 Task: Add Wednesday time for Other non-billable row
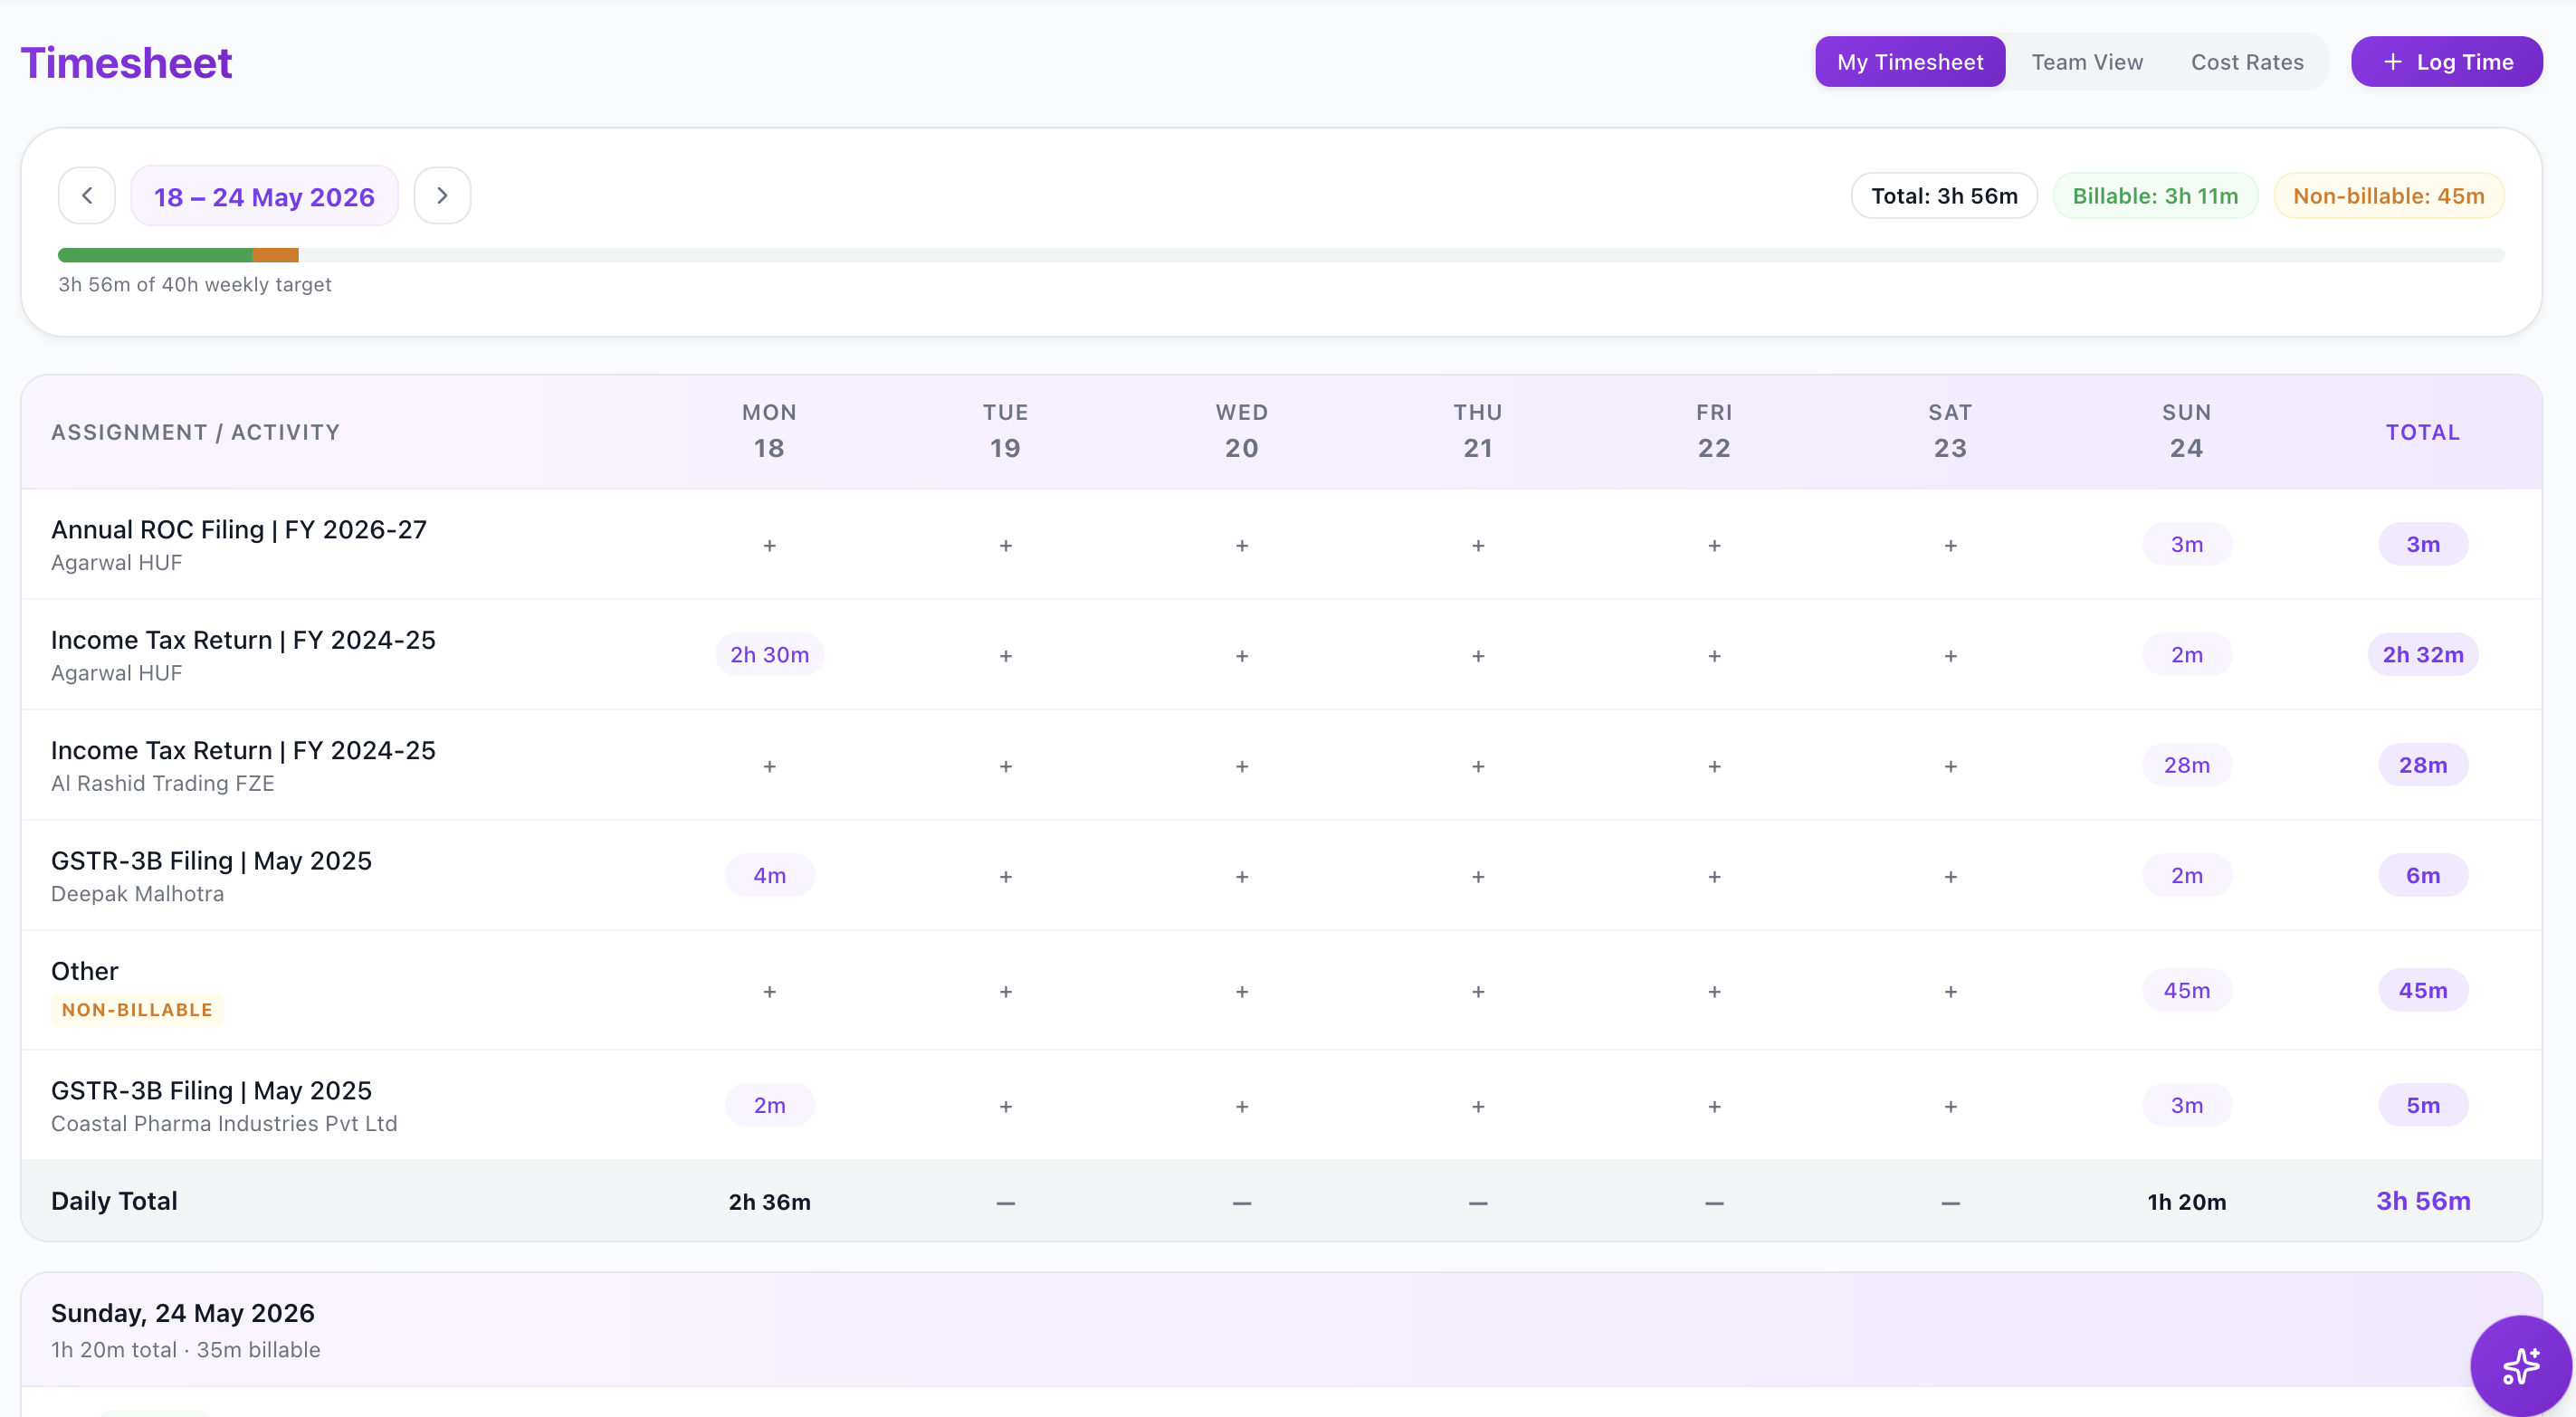[x=1241, y=991]
